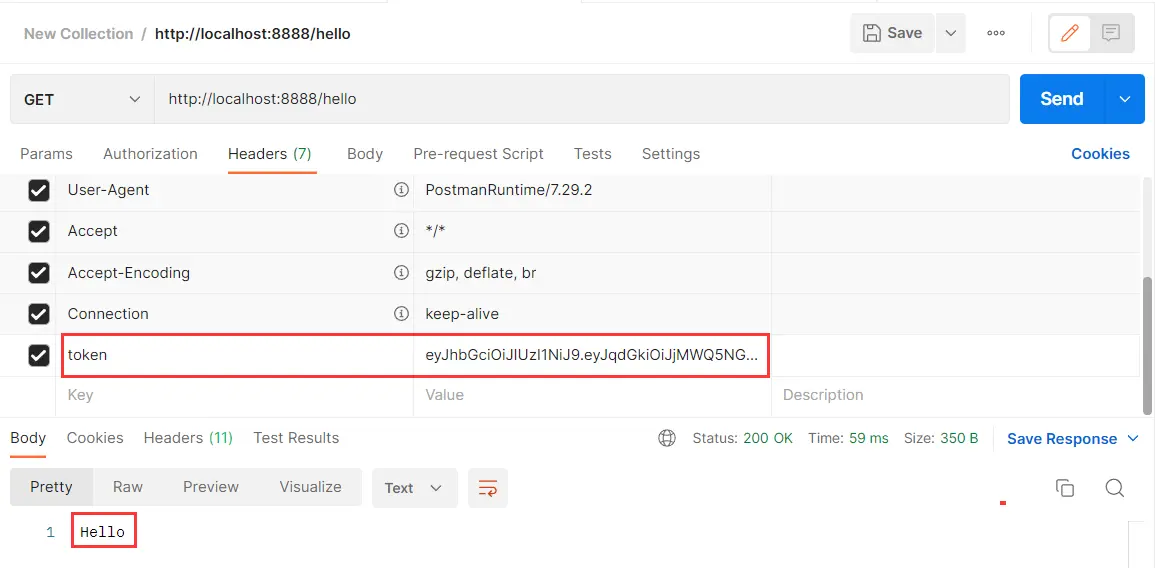This screenshot has width=1155, height=568.
Task: Click the globe network icon near Status
Action: [x=667, y=438]
